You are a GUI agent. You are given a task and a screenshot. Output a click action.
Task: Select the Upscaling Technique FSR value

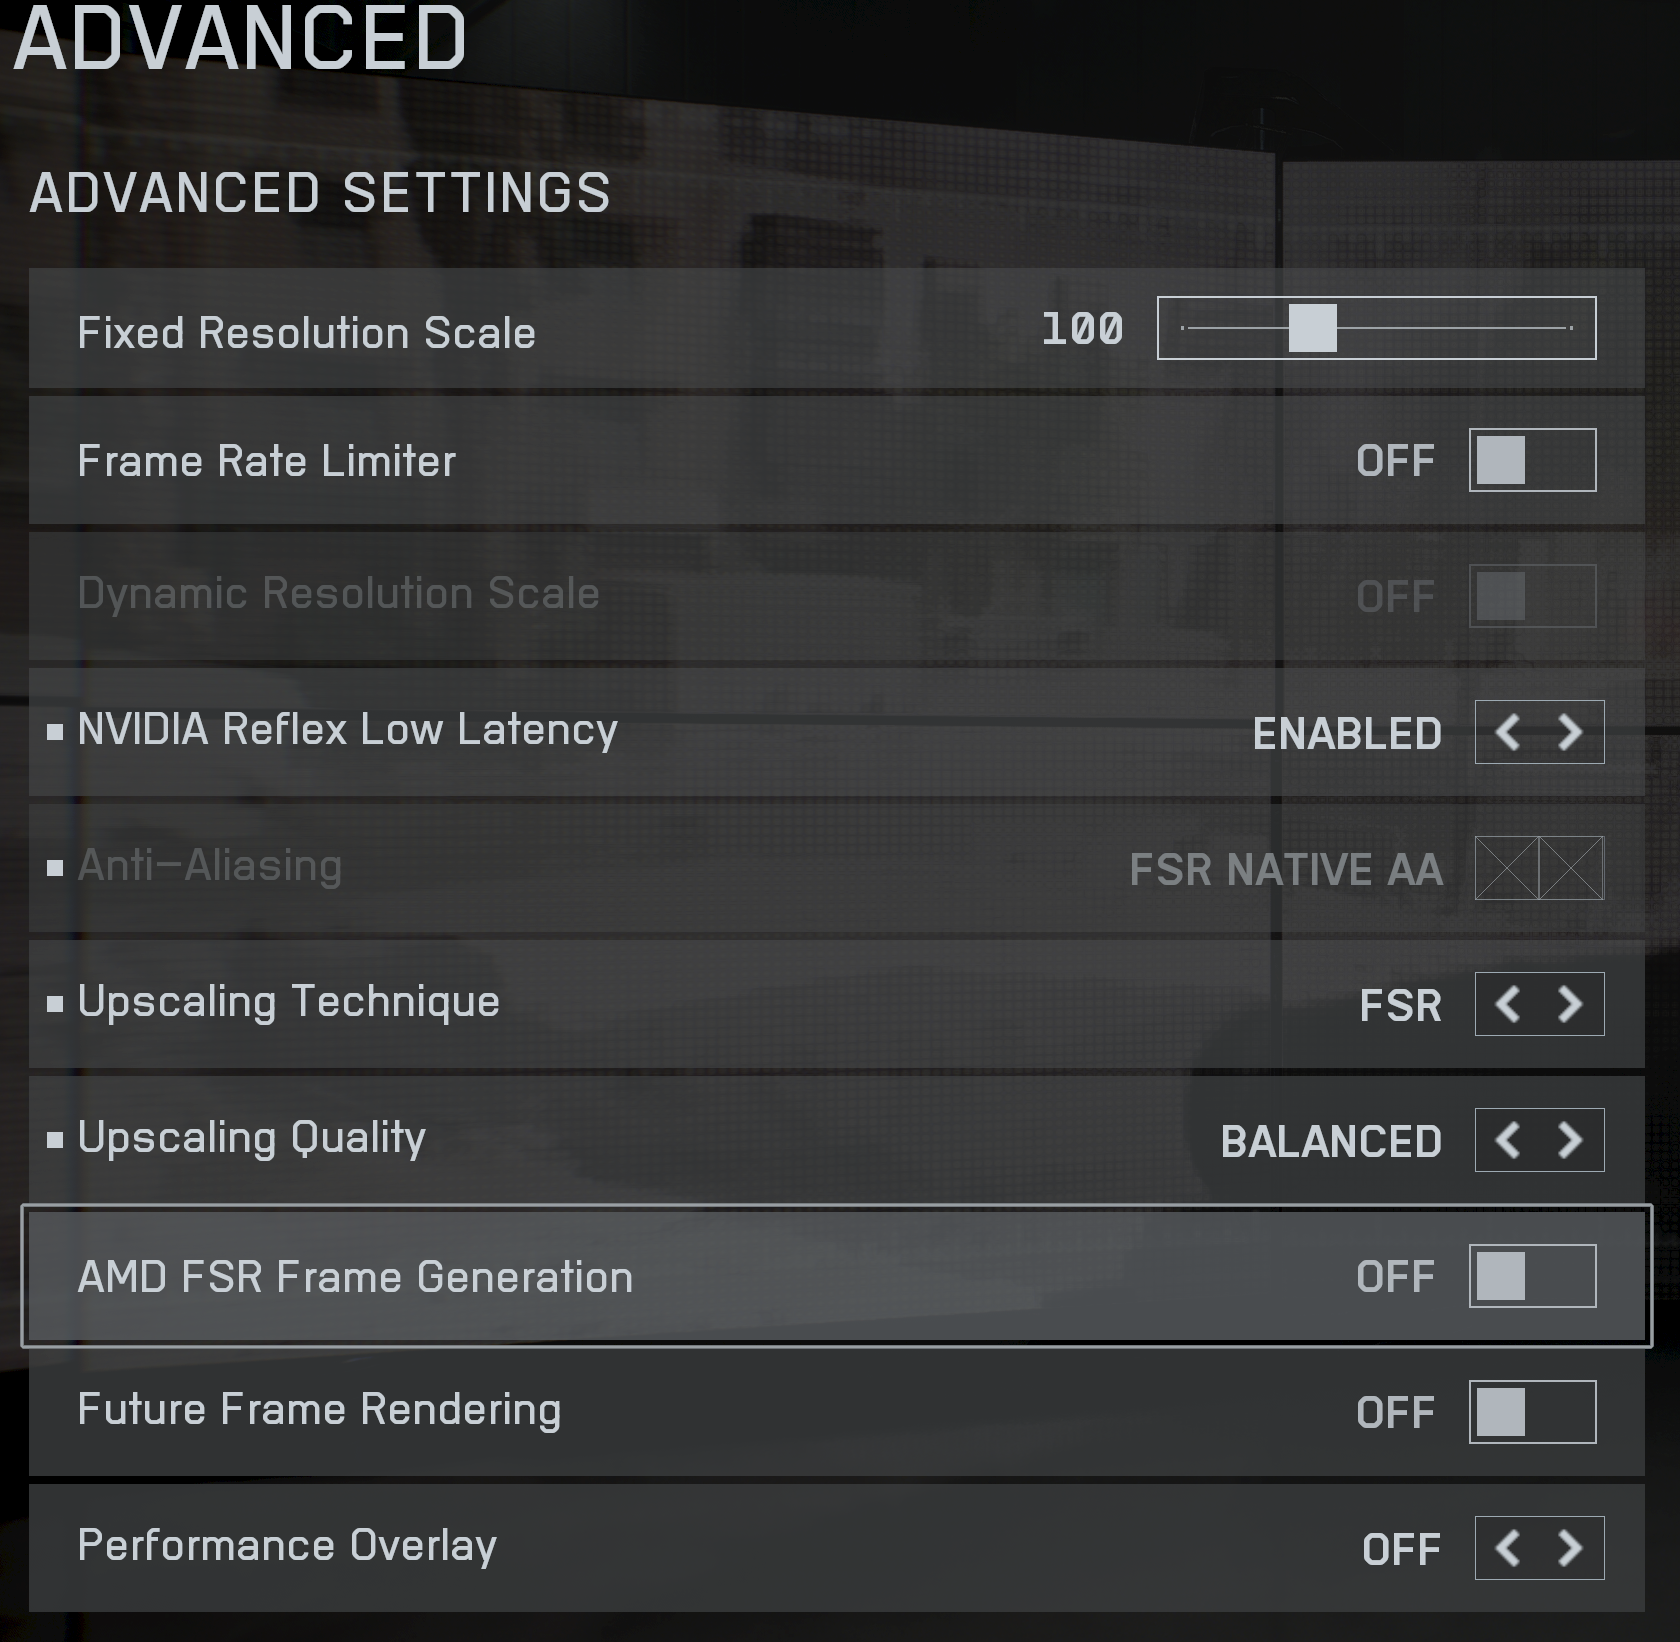[1400, 1006]
